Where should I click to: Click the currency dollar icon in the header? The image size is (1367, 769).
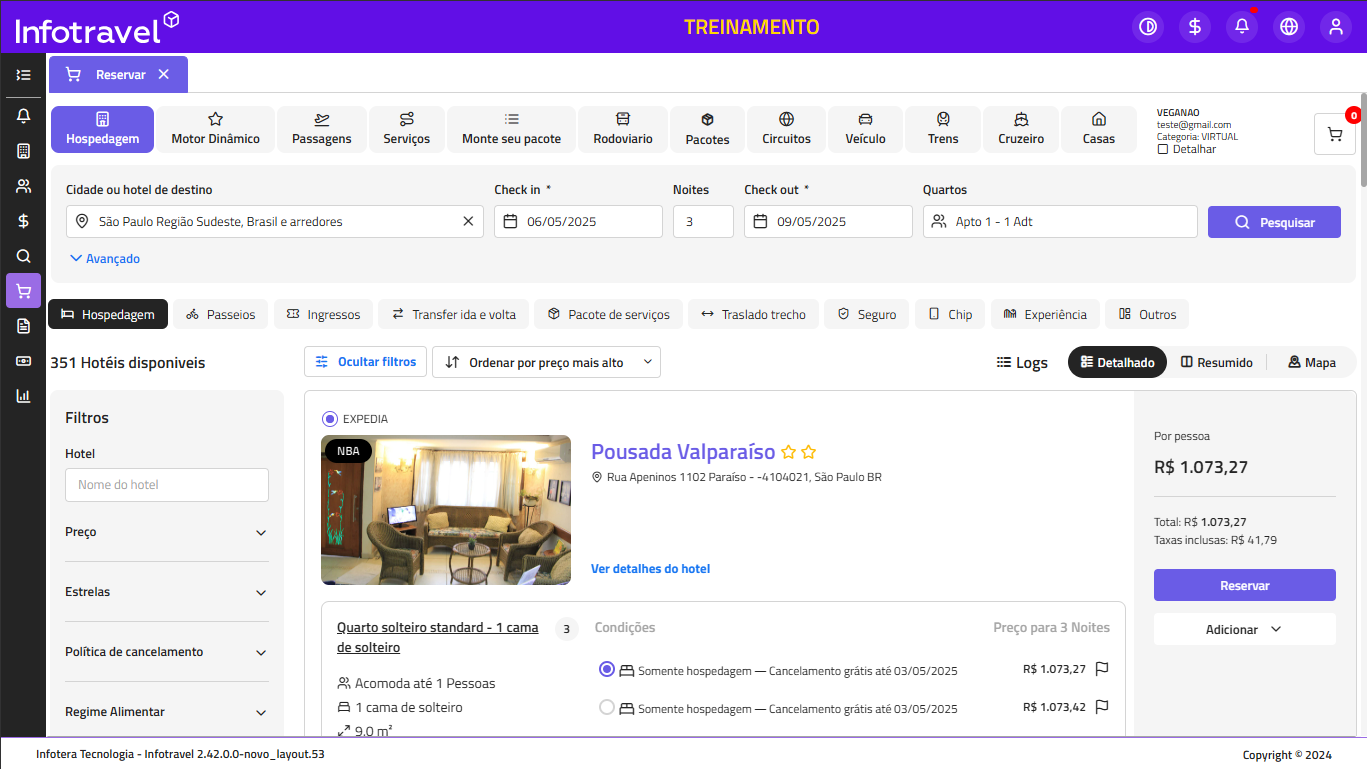[1195, 27]
